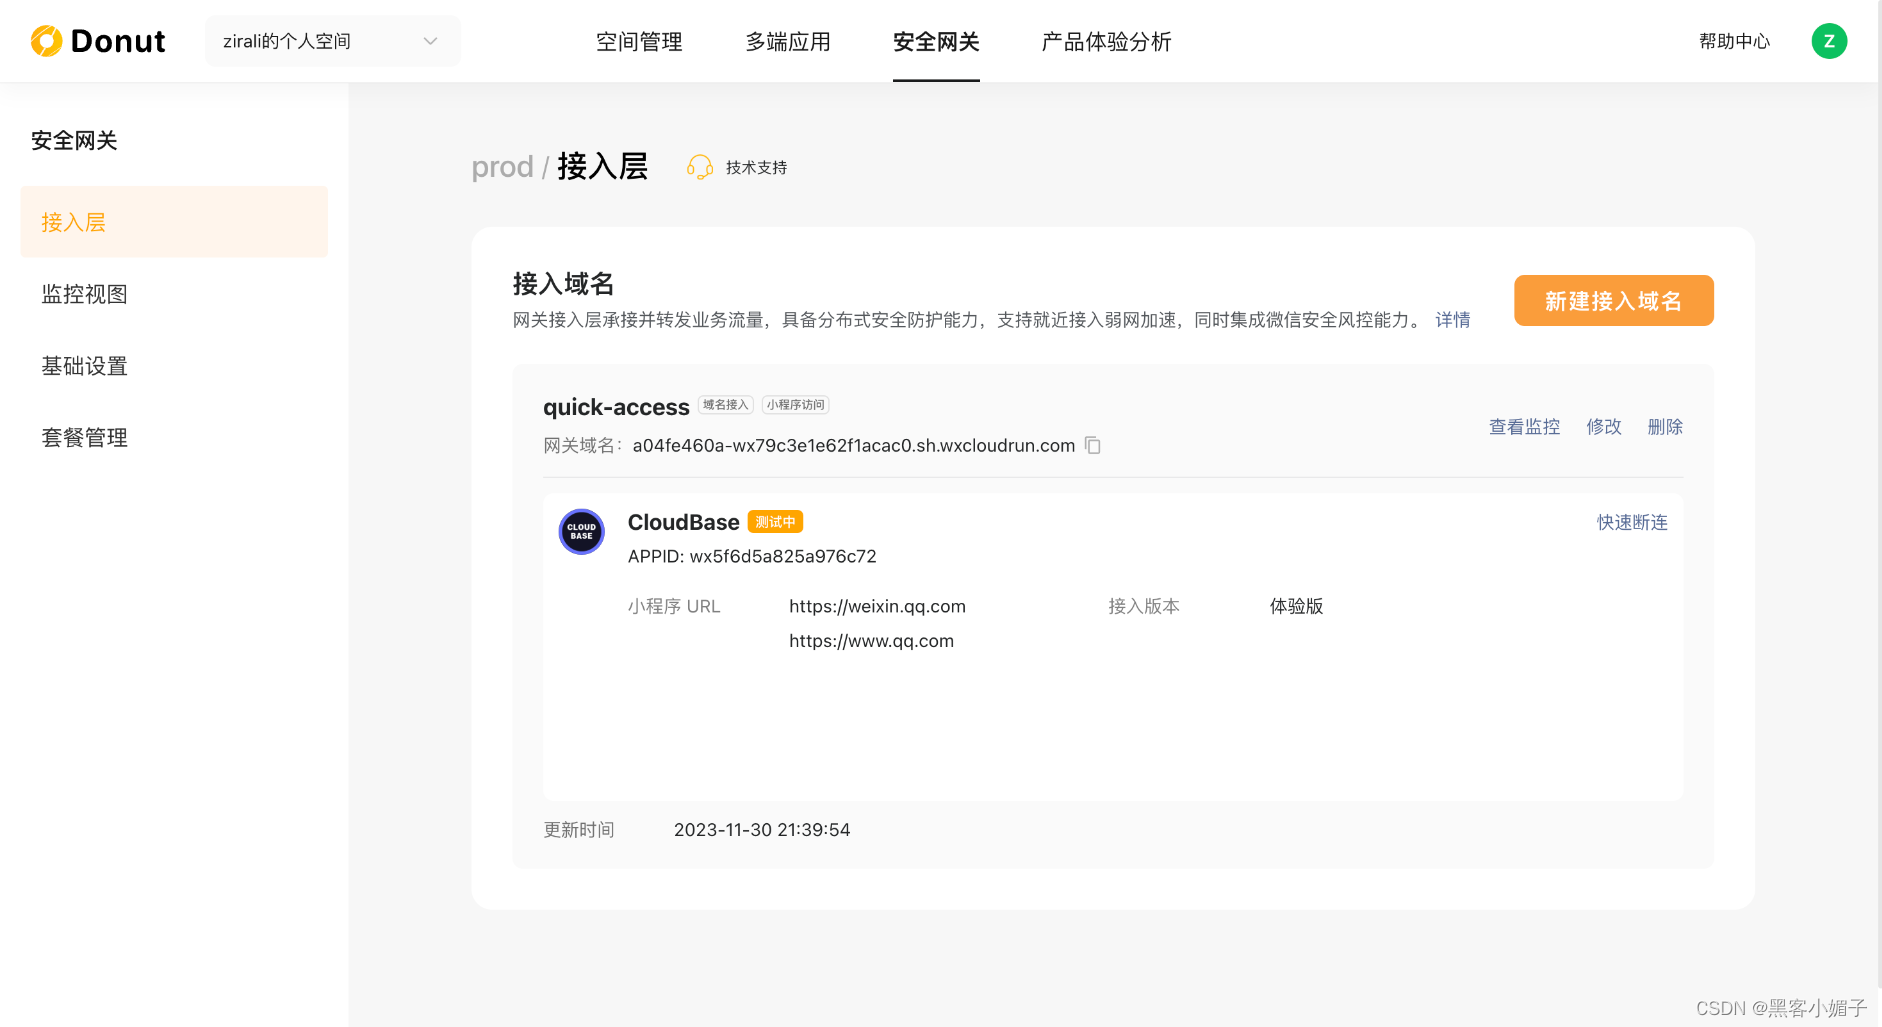Click the 域名接入 tag
1882x1027 pixels.
(x=725, y=405)
